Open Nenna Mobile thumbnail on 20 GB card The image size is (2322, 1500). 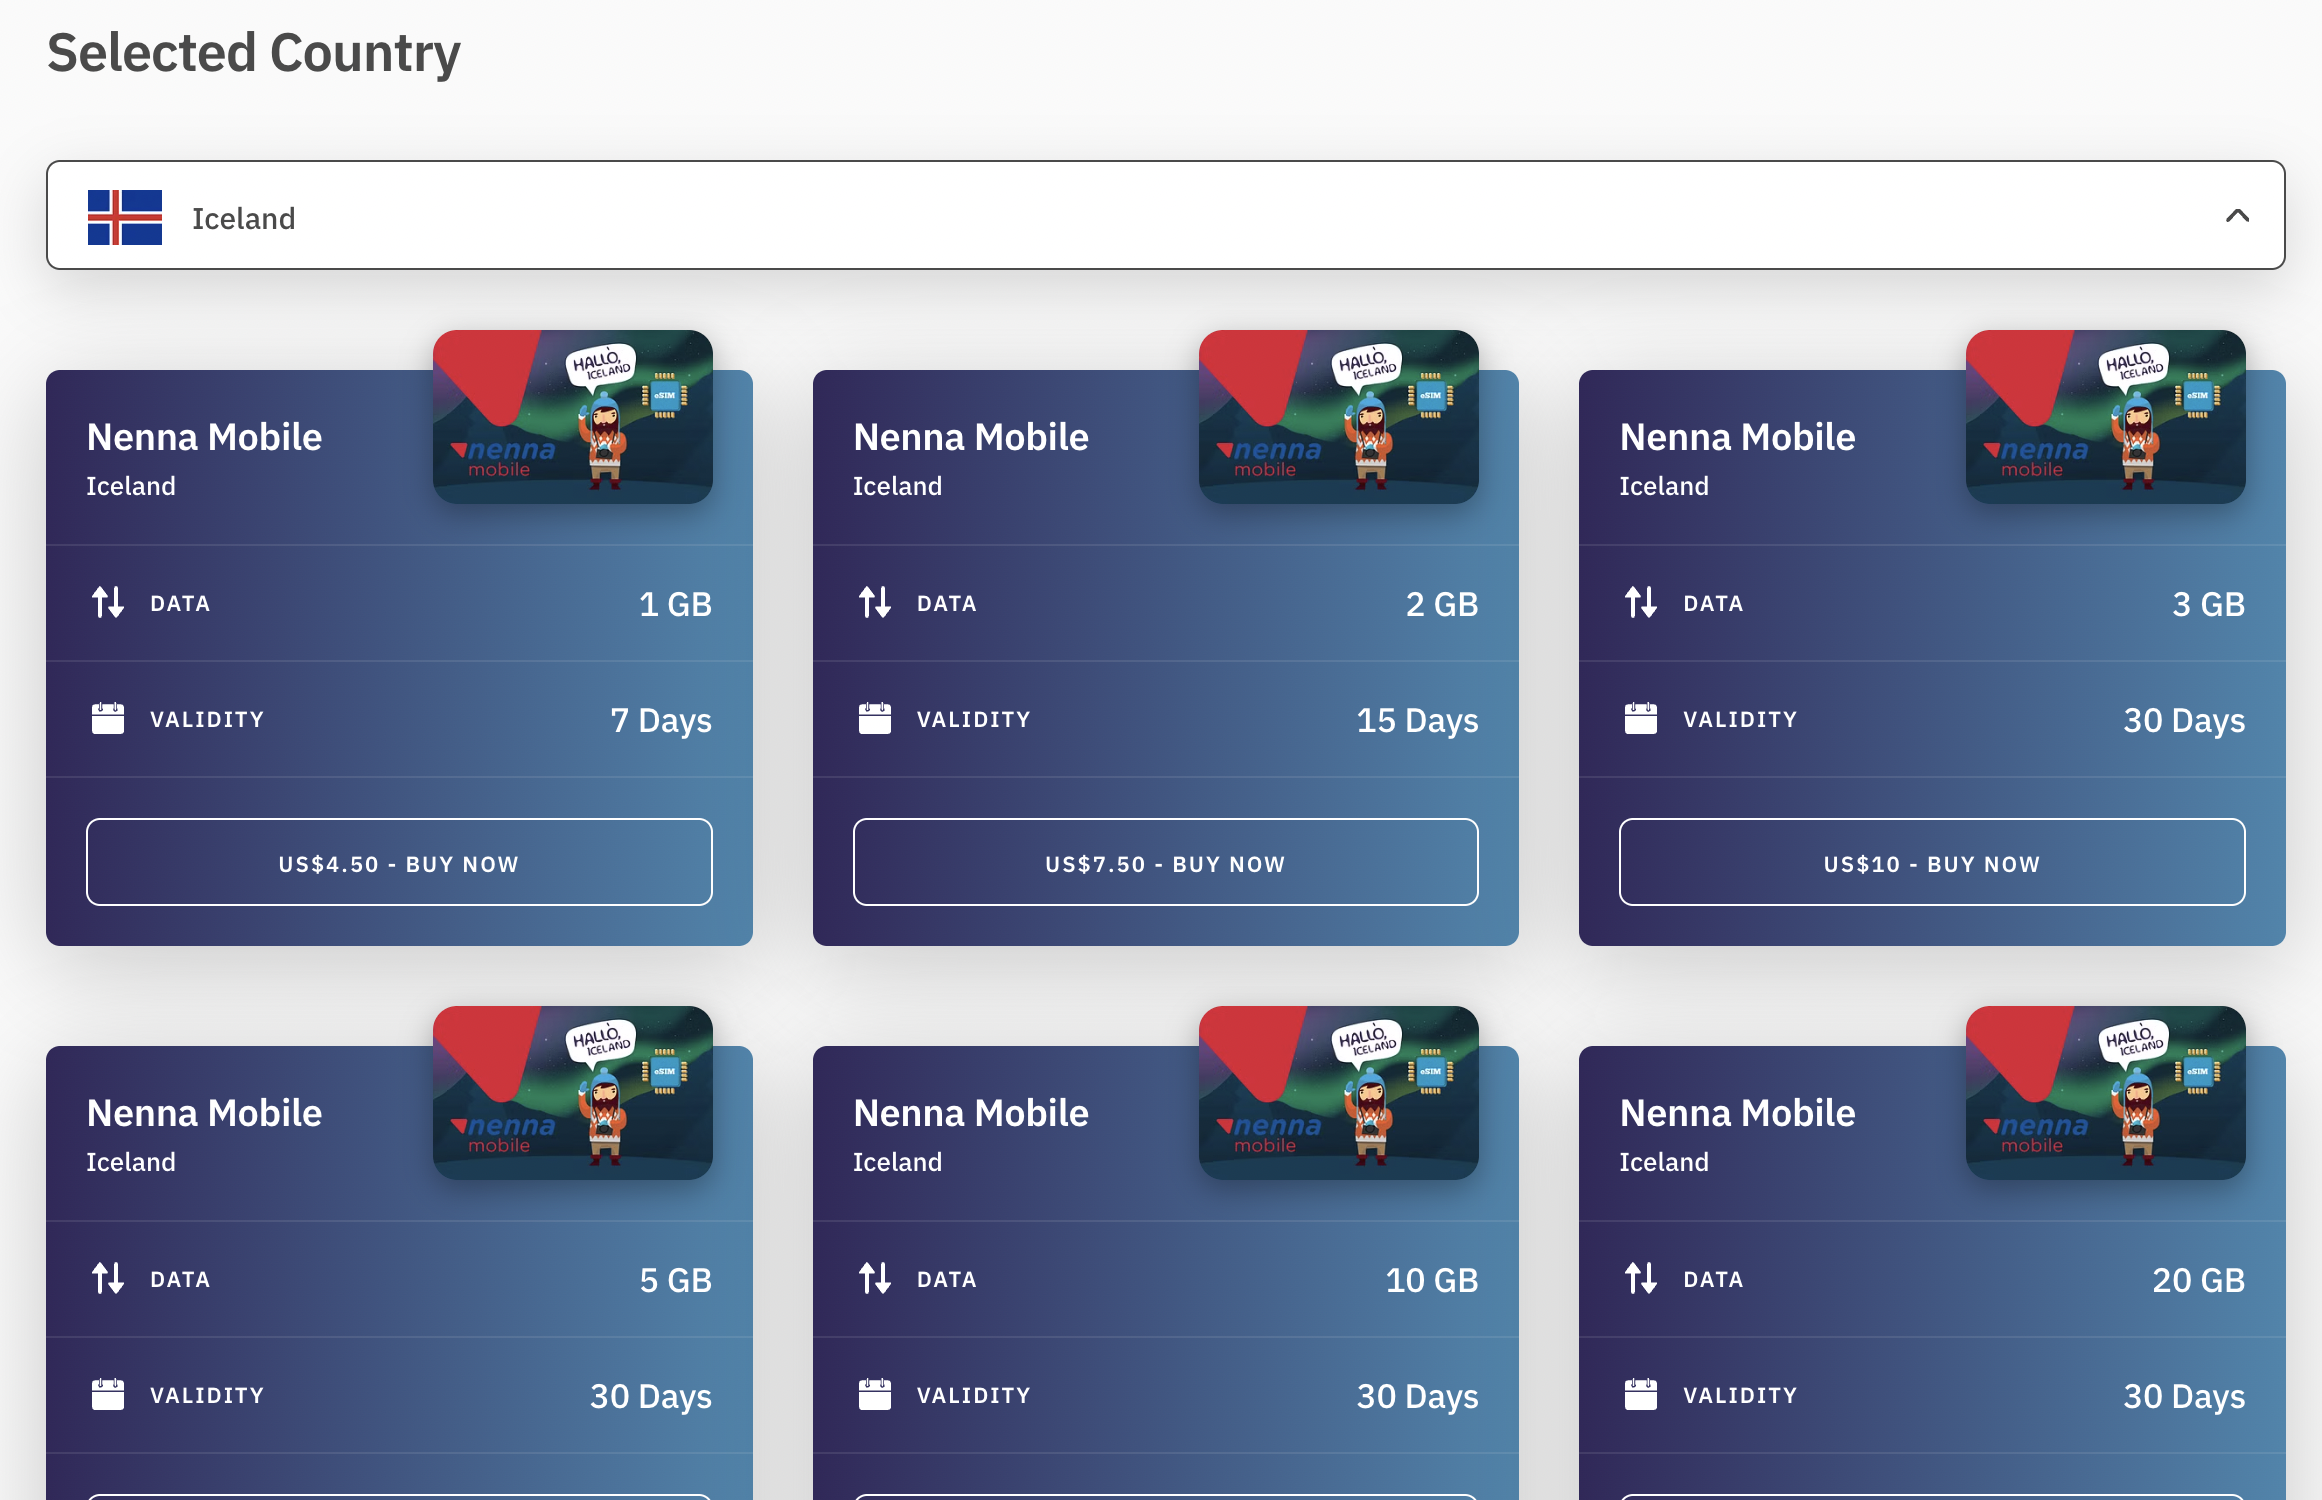[x=2106, y=1093]
